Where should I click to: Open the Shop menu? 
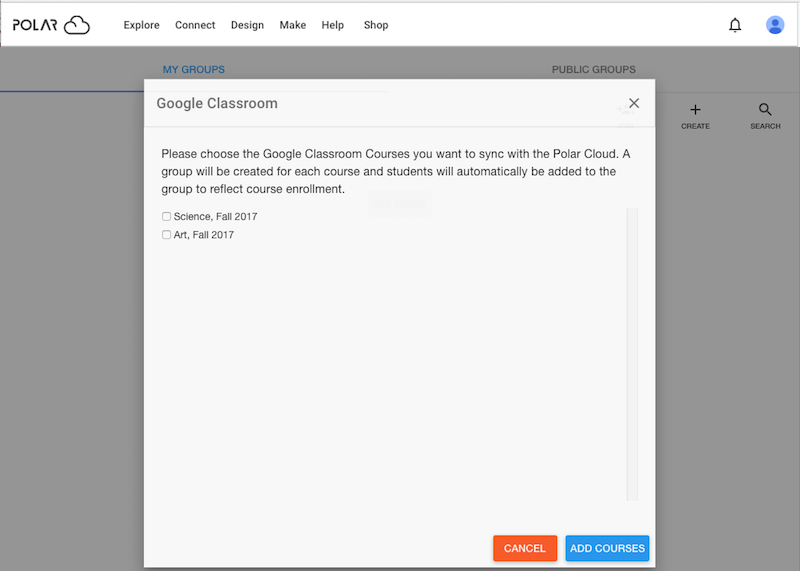coord(376,25)
